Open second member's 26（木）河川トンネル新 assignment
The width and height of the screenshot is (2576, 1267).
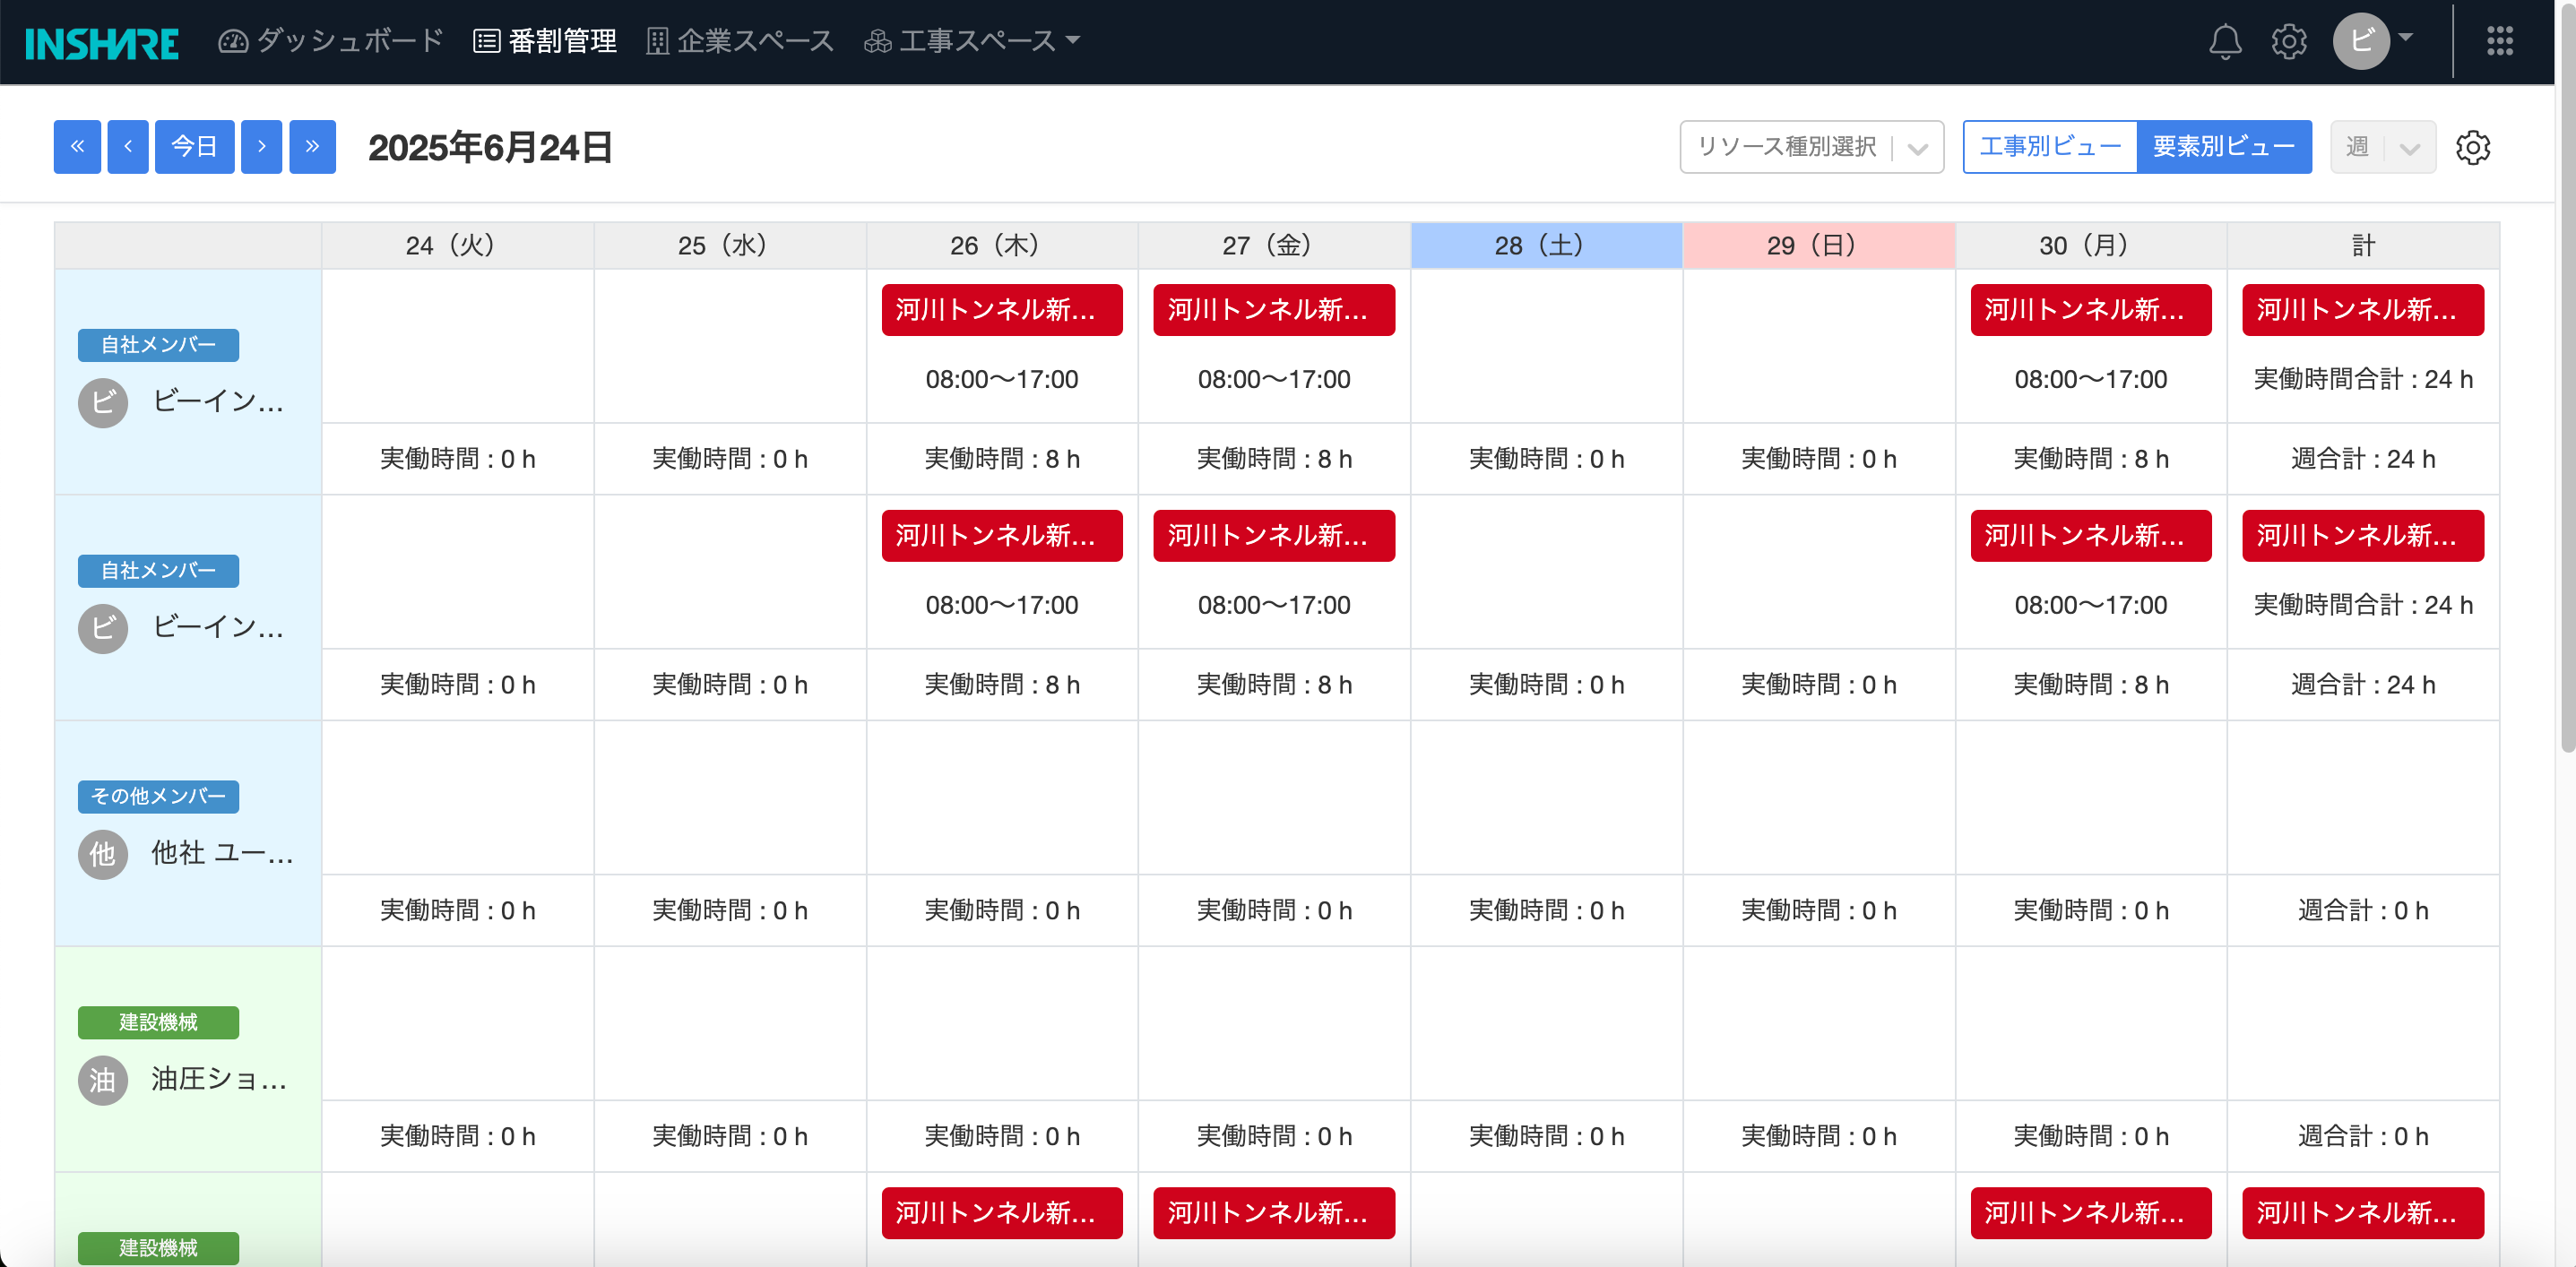pyautogui.click(x=1002, y=536)
